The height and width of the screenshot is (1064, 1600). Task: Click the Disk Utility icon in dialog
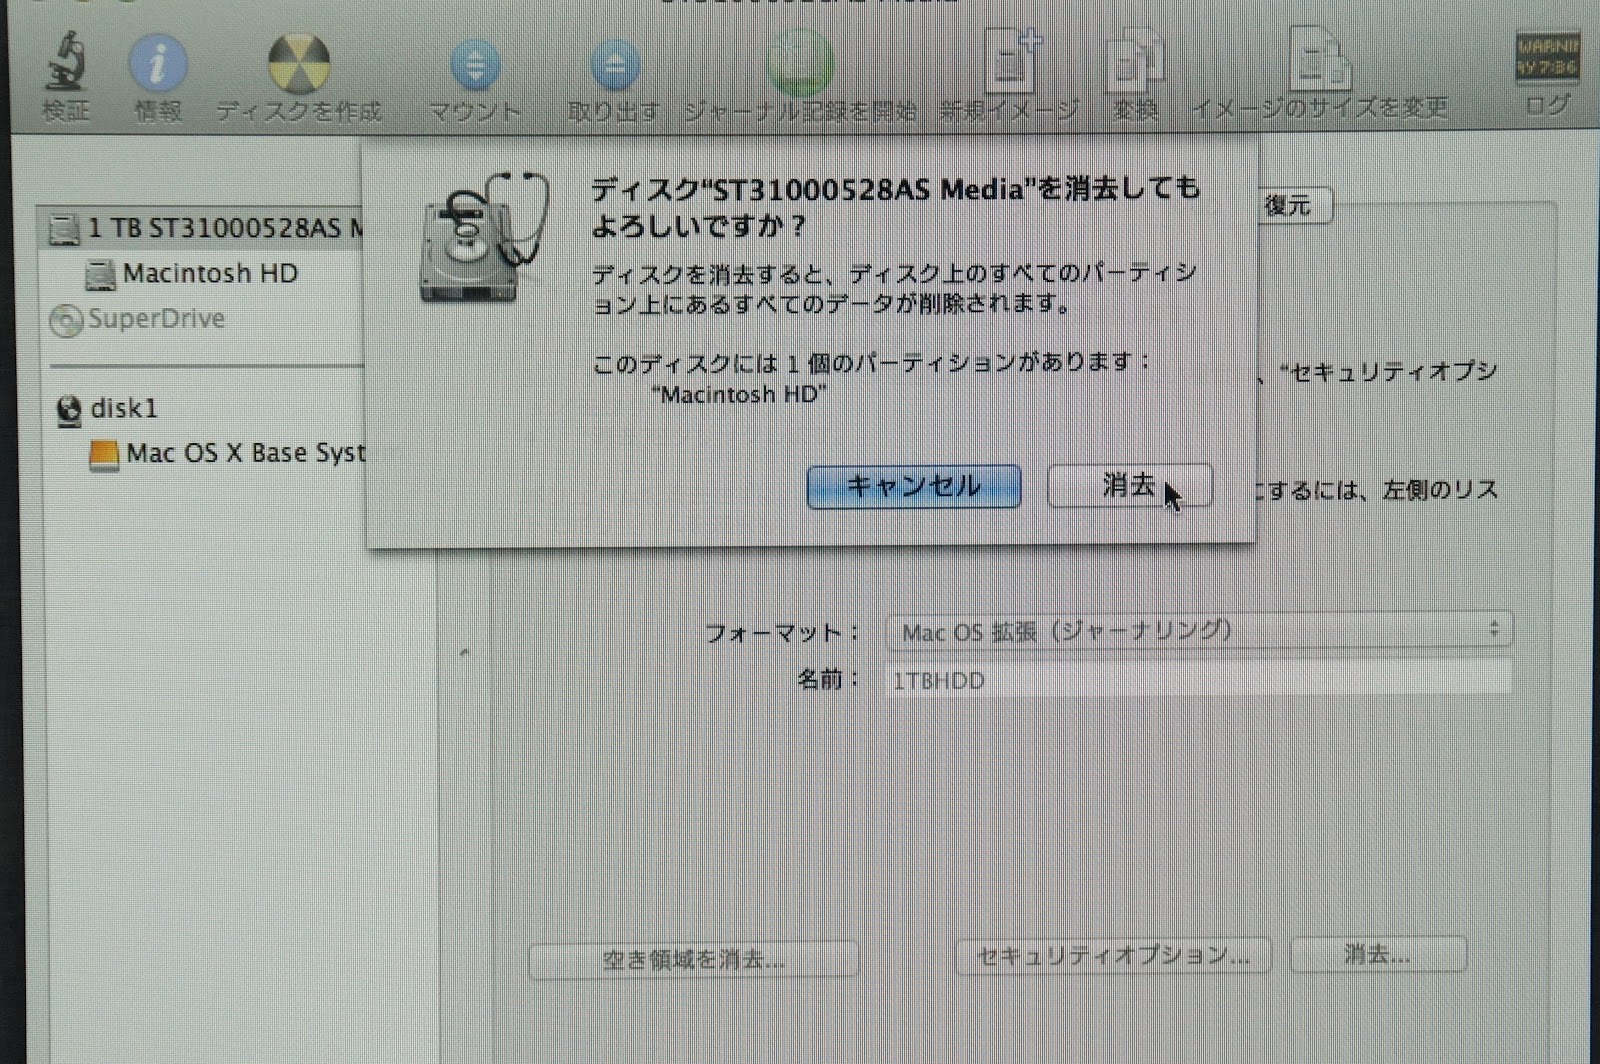[x=484, y=237]
